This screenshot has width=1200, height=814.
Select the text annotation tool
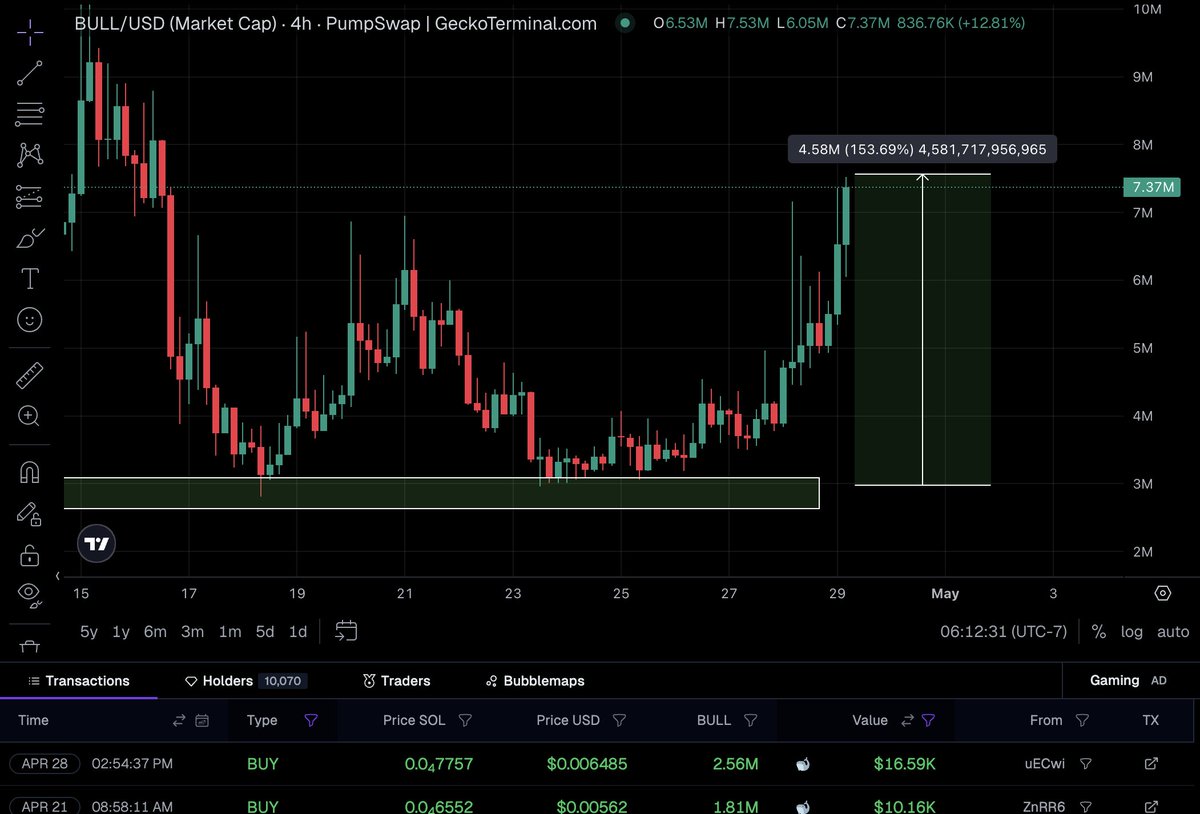tap(30, 279)
